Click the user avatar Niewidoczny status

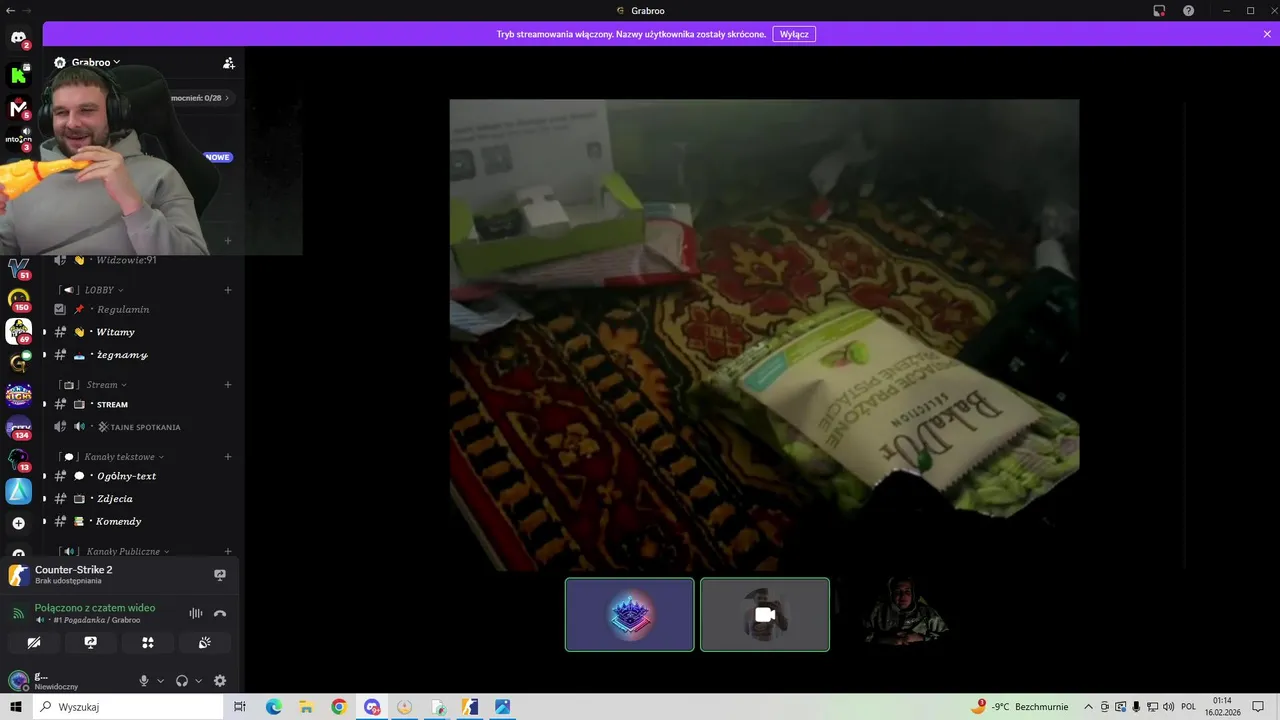tap(18, 681)
